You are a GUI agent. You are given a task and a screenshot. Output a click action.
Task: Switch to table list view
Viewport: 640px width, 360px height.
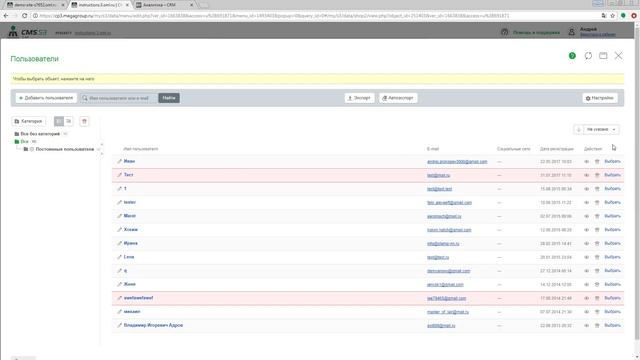pyautogui.click(x=59, y=121)
